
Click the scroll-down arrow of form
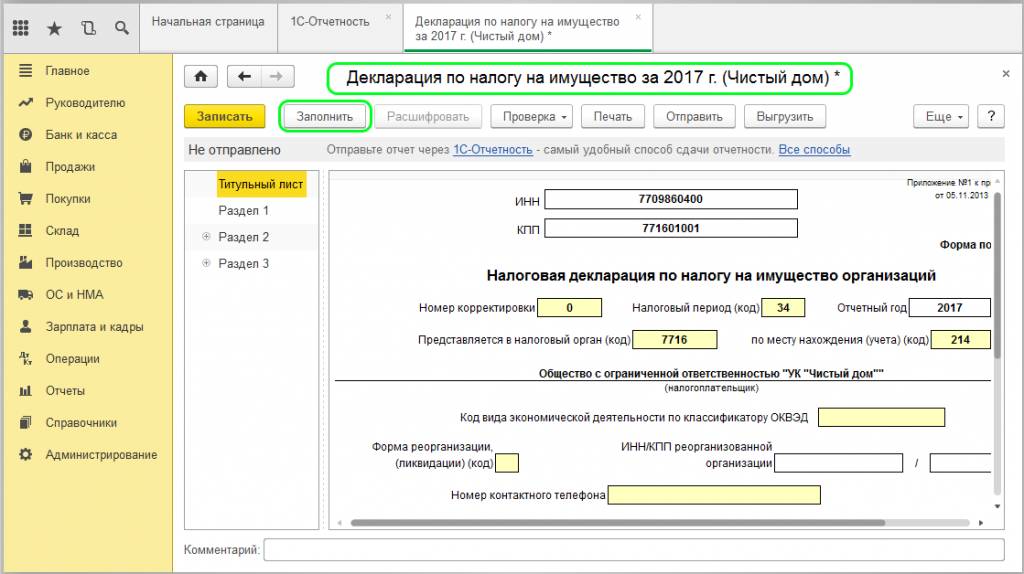tap(997, 506)
